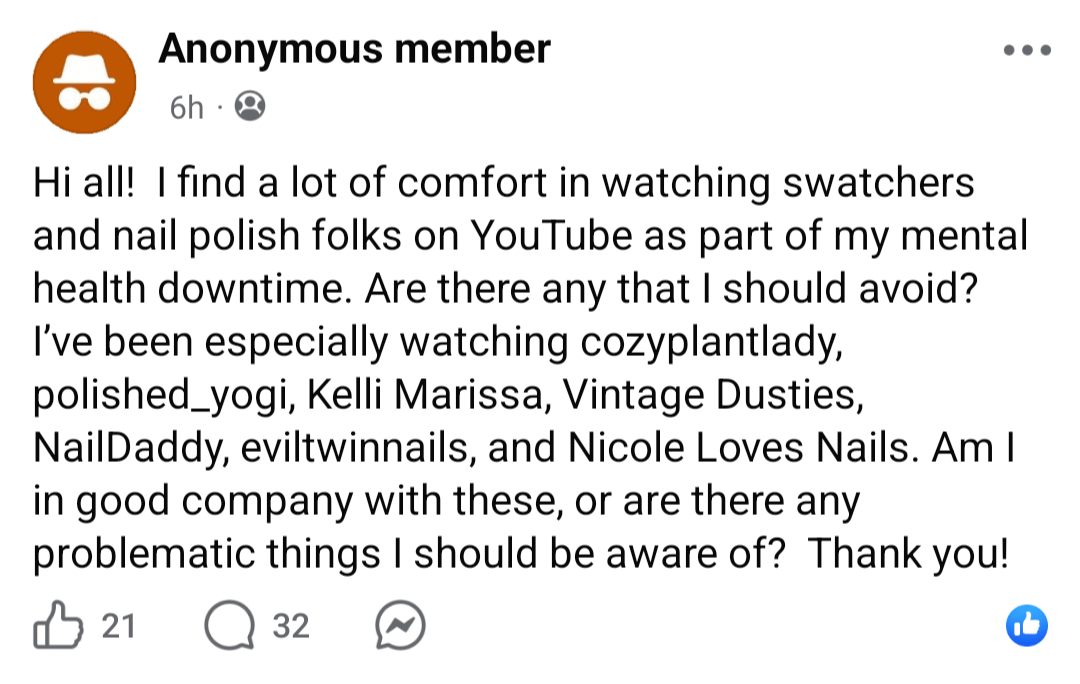Click "Kelli Marissa" in the post text
This screenshot has width=1080, height=684.
pyautogui.click(x=424, y=394)
